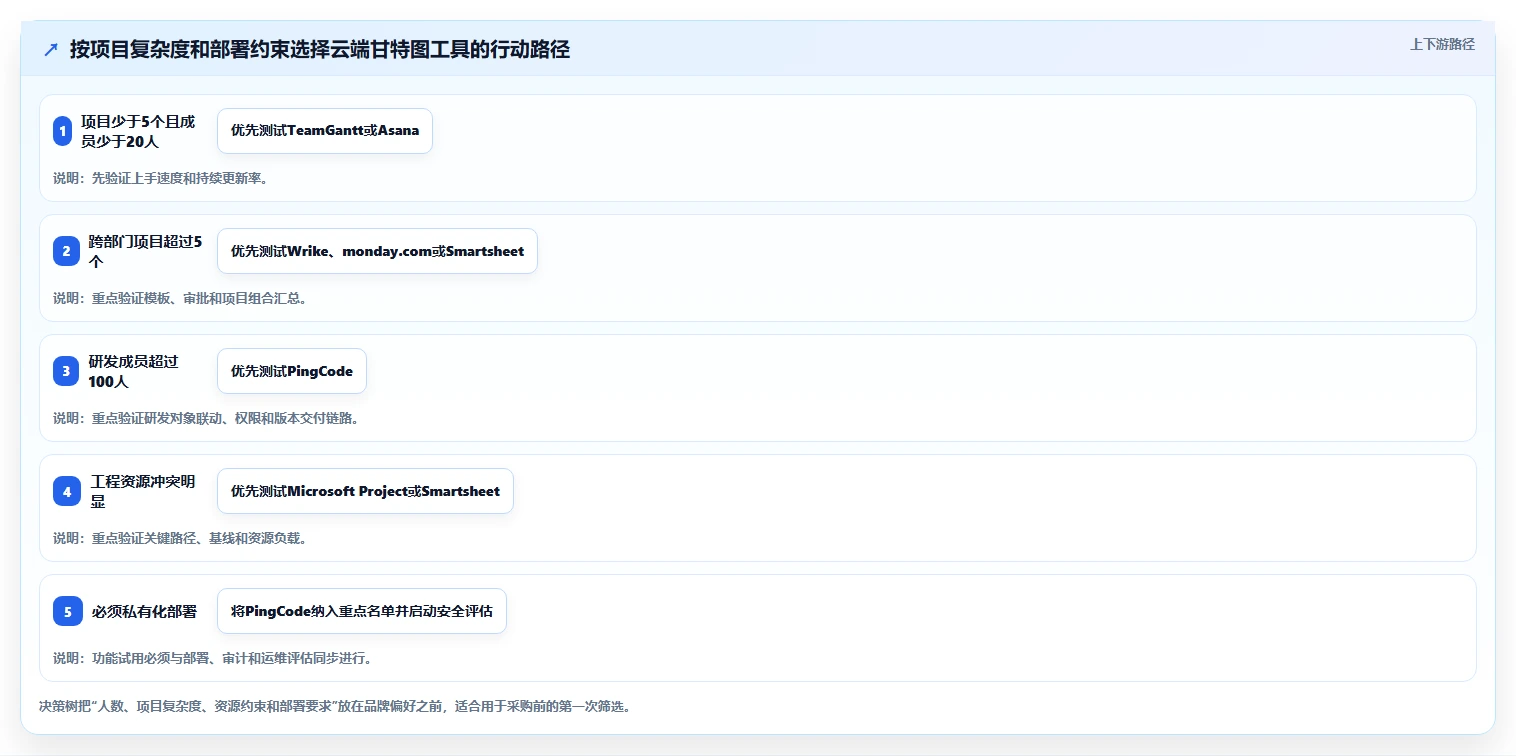Click the step 2 number badge

coord(66,251)
